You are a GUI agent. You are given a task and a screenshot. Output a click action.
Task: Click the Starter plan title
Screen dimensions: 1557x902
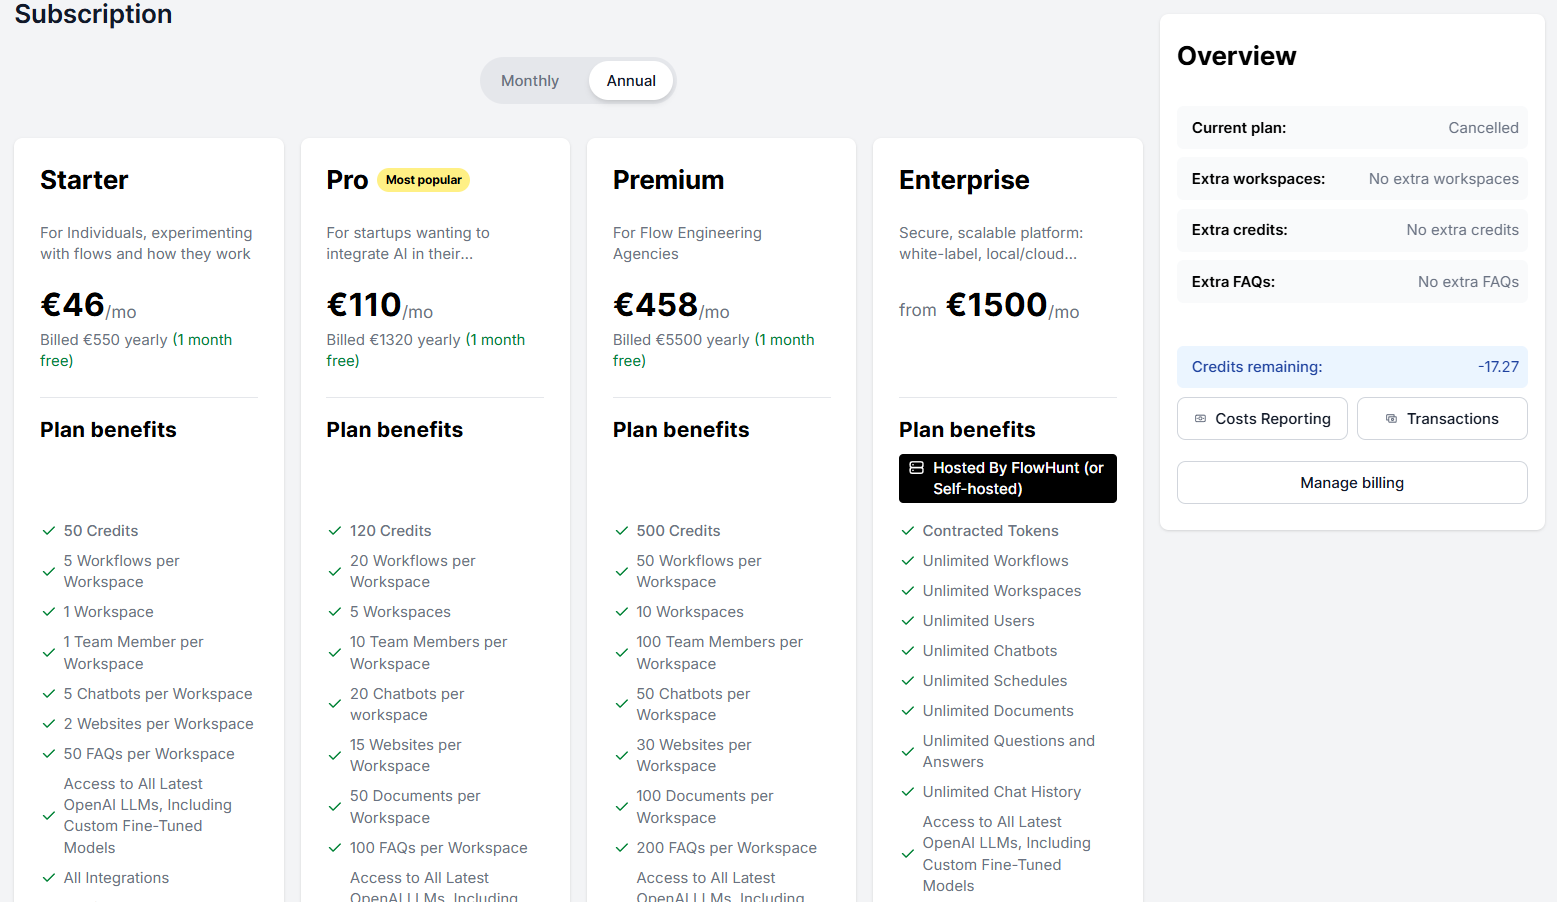tap(84, 180)
